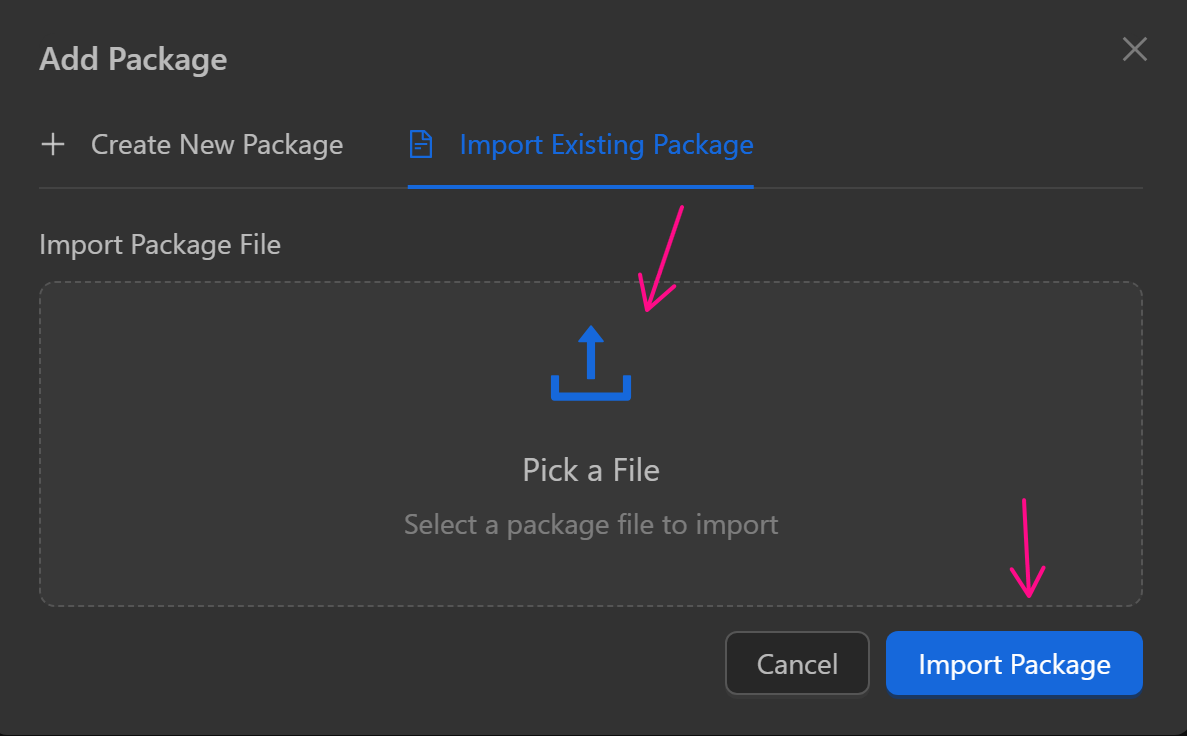The height and width of the screenshot is (736, 1187).
Task: Click the Import Package File label
Action: click(160, 244)
